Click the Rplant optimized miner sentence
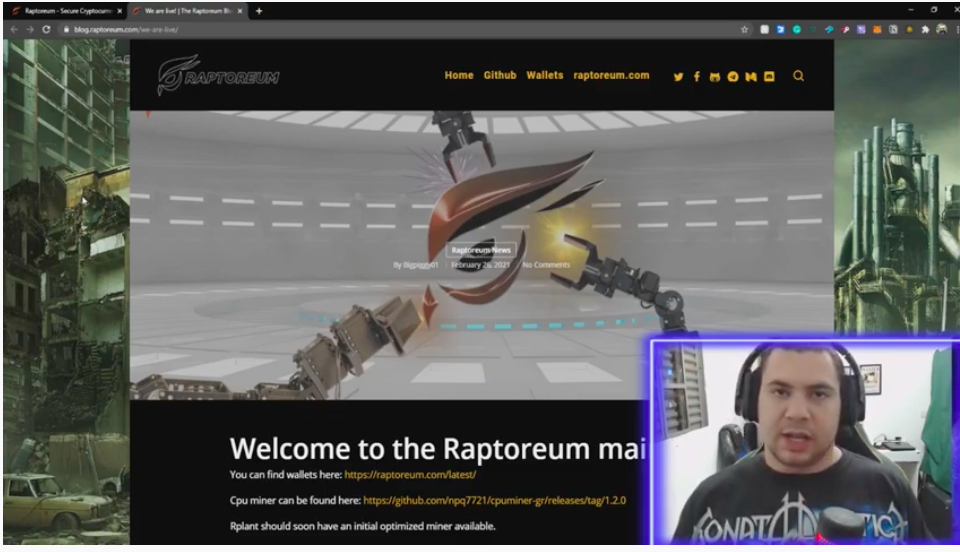 click(x=362, y=526)
